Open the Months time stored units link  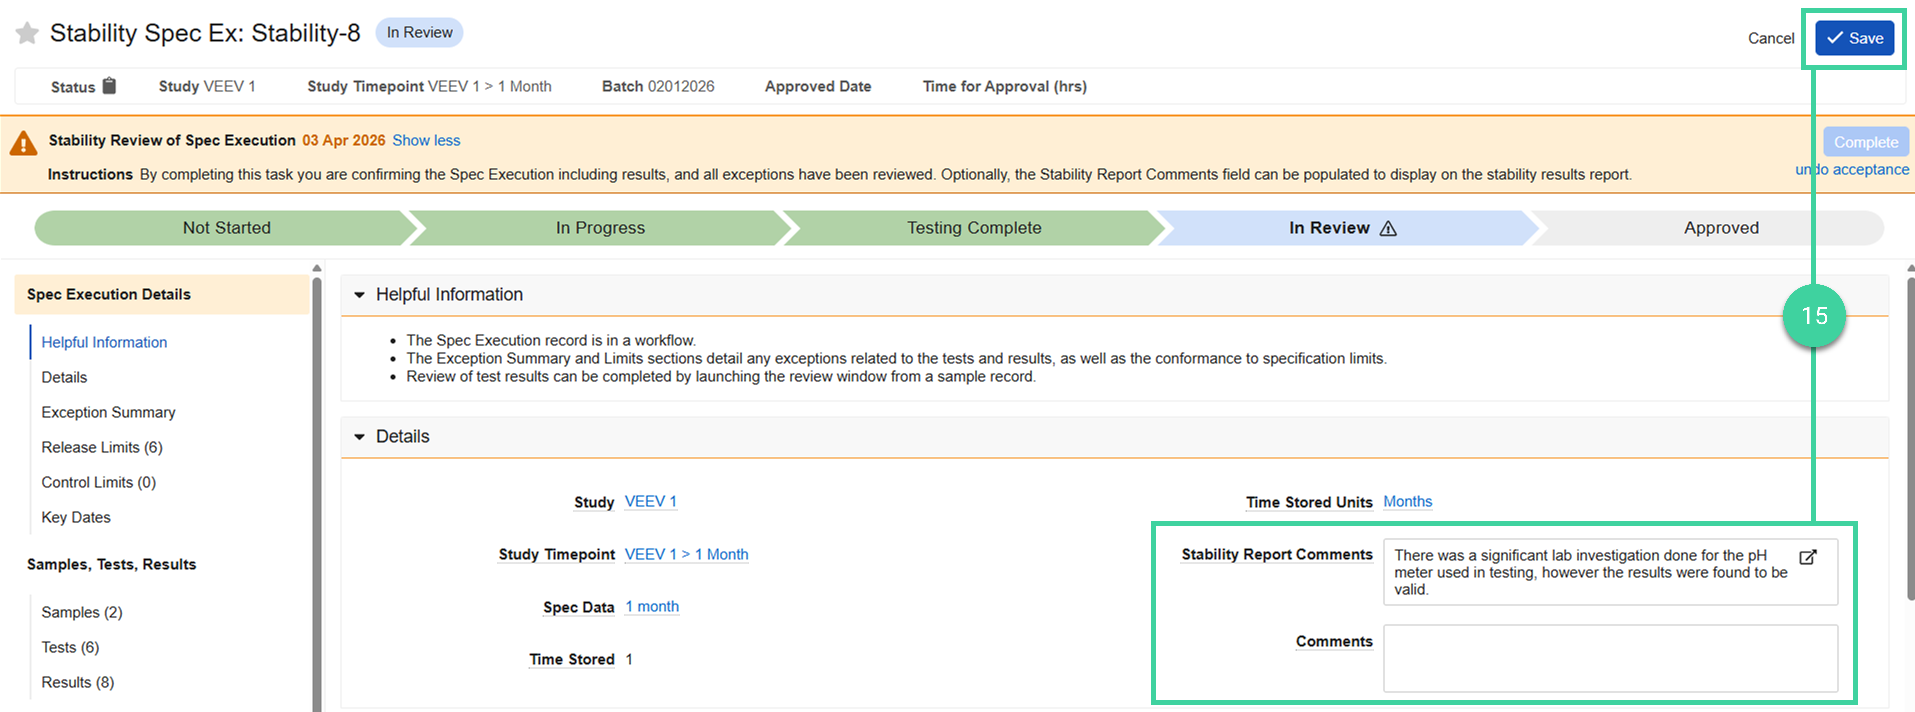(1407, 502)
